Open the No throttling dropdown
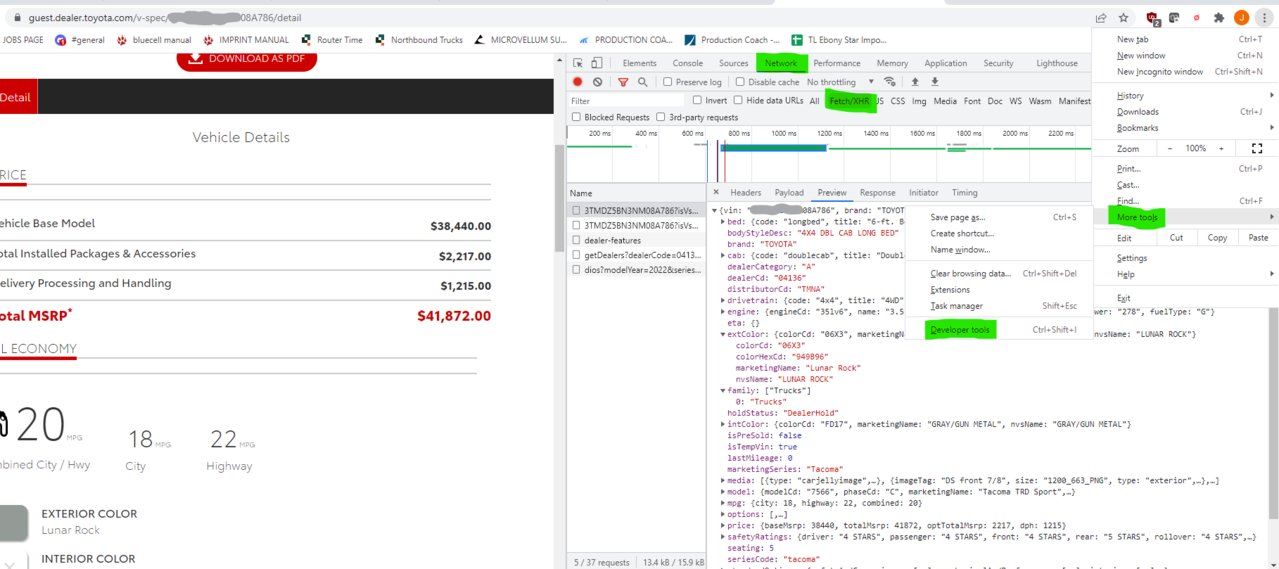1279x569 pixels. pyautogui.click(x=840, y=82)
